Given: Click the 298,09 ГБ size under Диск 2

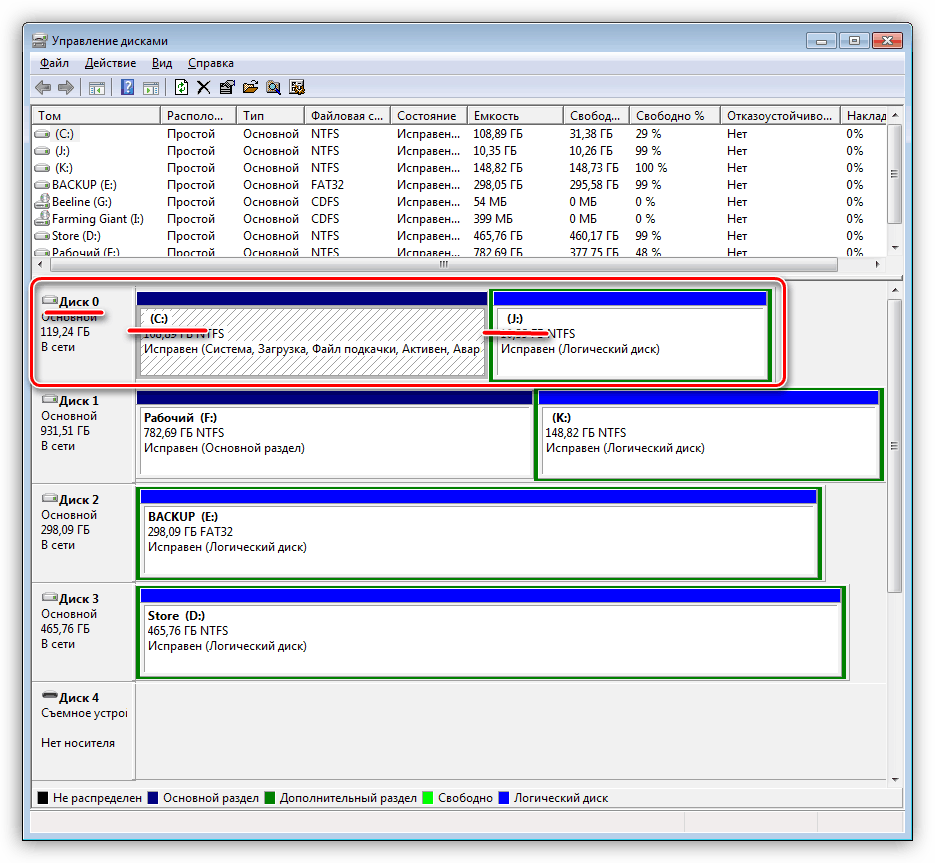Looking at the screenshot, I should [x=66, y=530].
